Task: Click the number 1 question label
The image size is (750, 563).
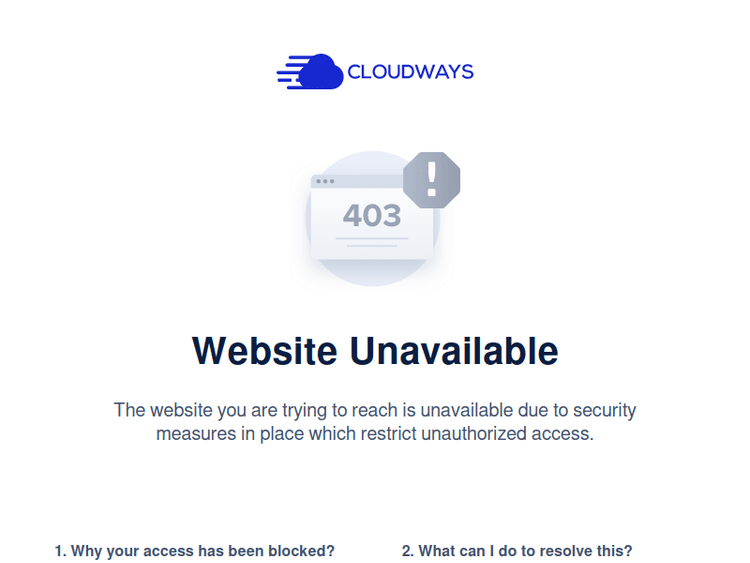Action: [60, 551]
